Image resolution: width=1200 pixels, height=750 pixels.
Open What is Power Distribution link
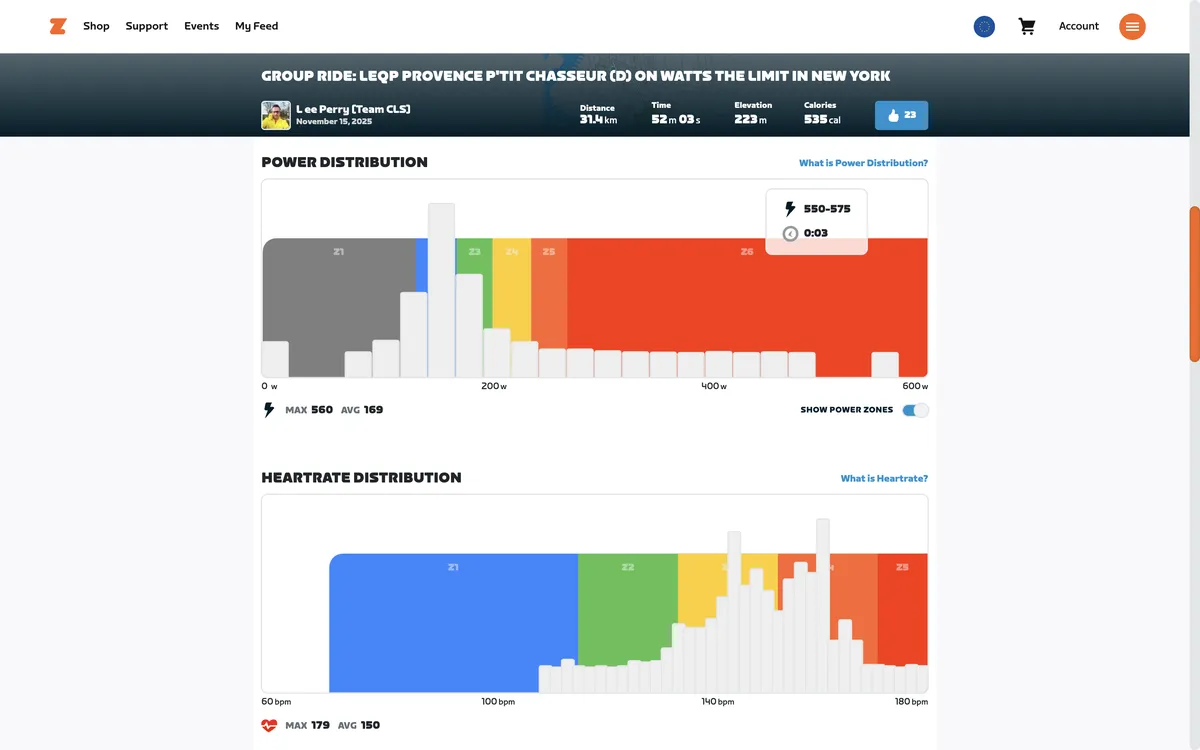coord(863,163)
